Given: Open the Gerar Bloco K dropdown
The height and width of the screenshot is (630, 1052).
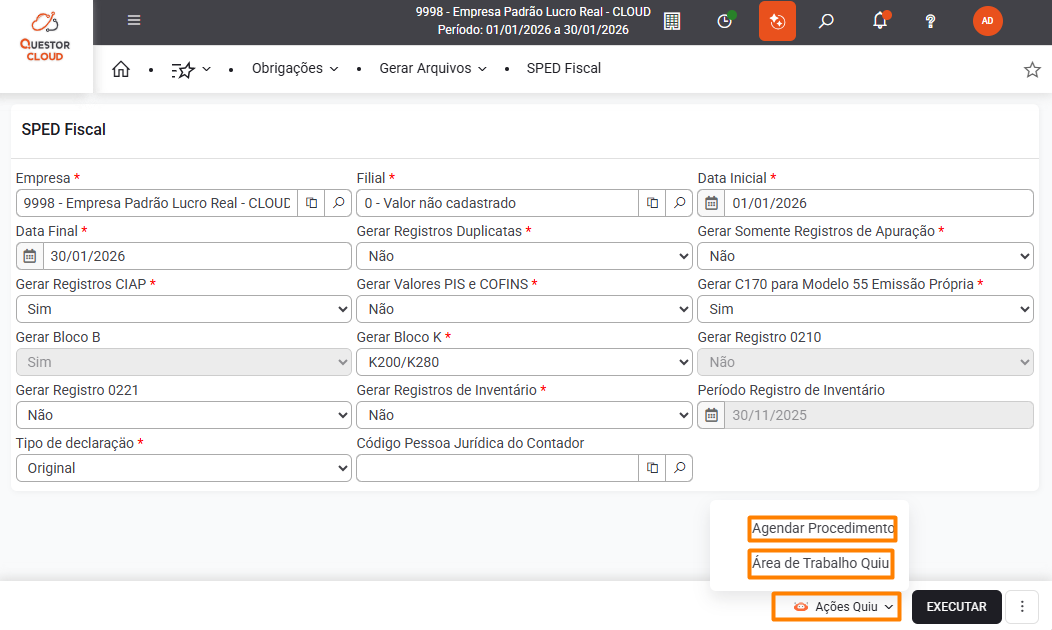Looking at the screenshot, I should tap(524, 362).
